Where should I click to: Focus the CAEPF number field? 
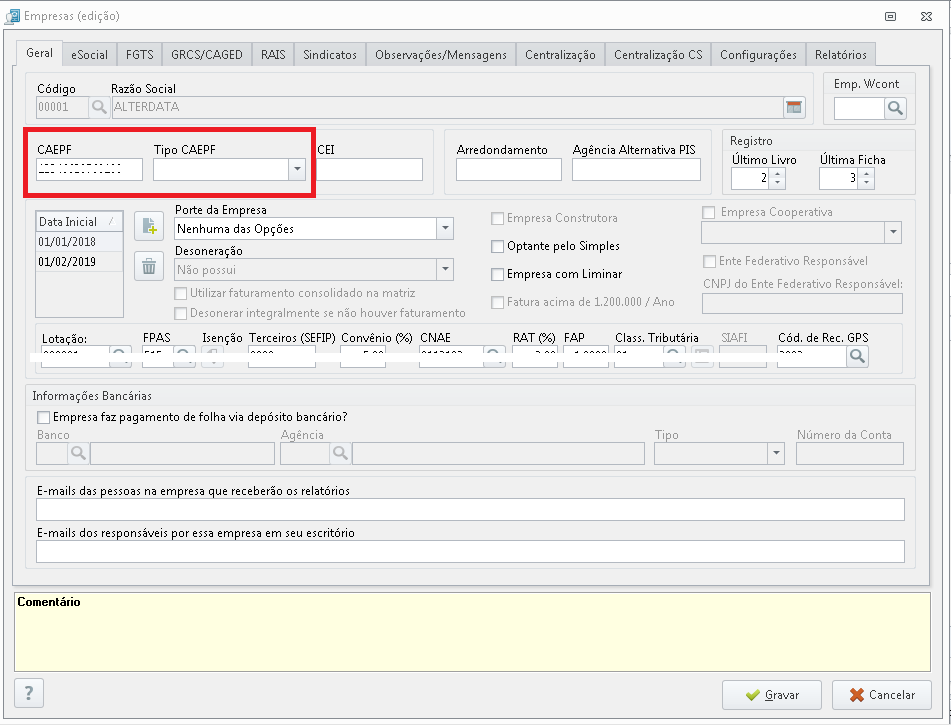click(x=89, y=169)
